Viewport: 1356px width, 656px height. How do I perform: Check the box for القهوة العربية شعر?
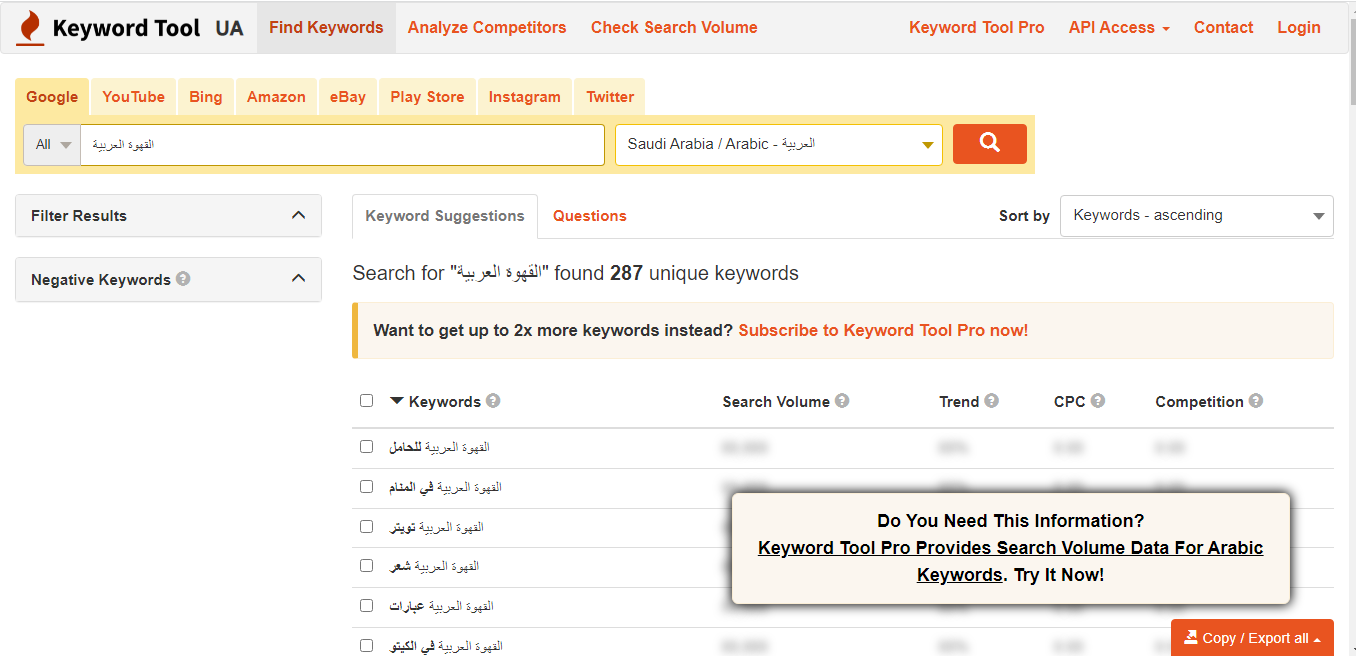click(x=366, y=565)
